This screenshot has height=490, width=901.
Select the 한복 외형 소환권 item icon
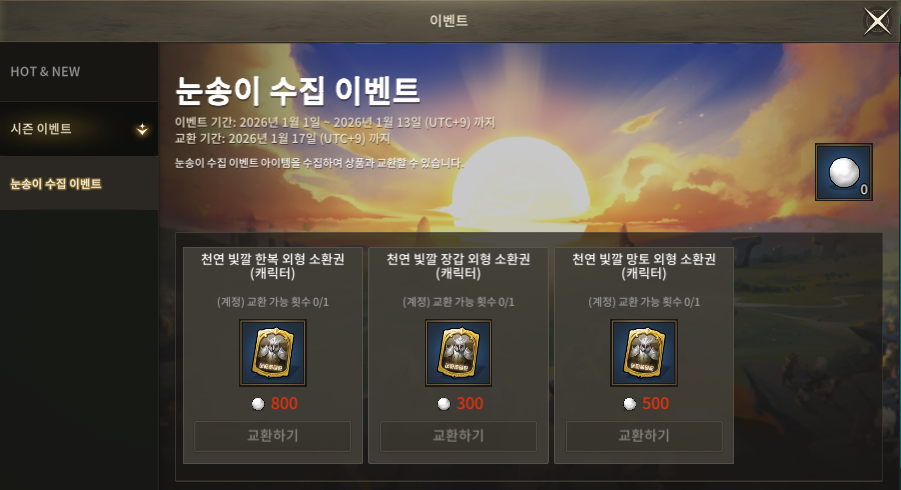273,353
